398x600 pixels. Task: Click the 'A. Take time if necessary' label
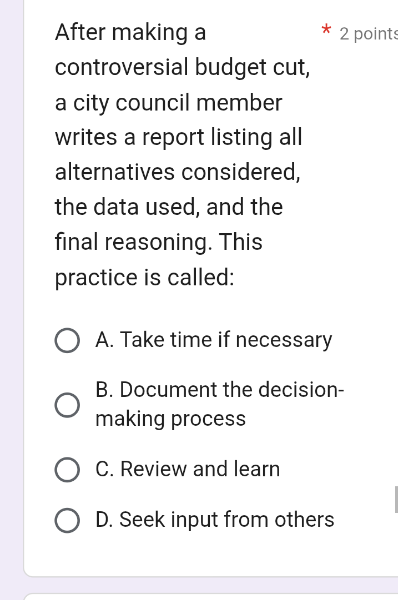tap(214, 340)
